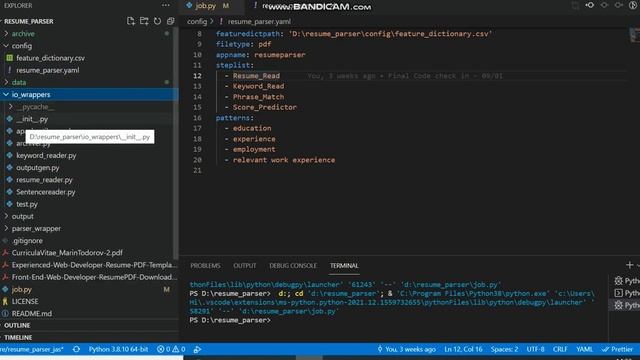The image size is (640, 360).
Task: Click the go back navigation icon in editor toolbar
Action: coord(590,5)
